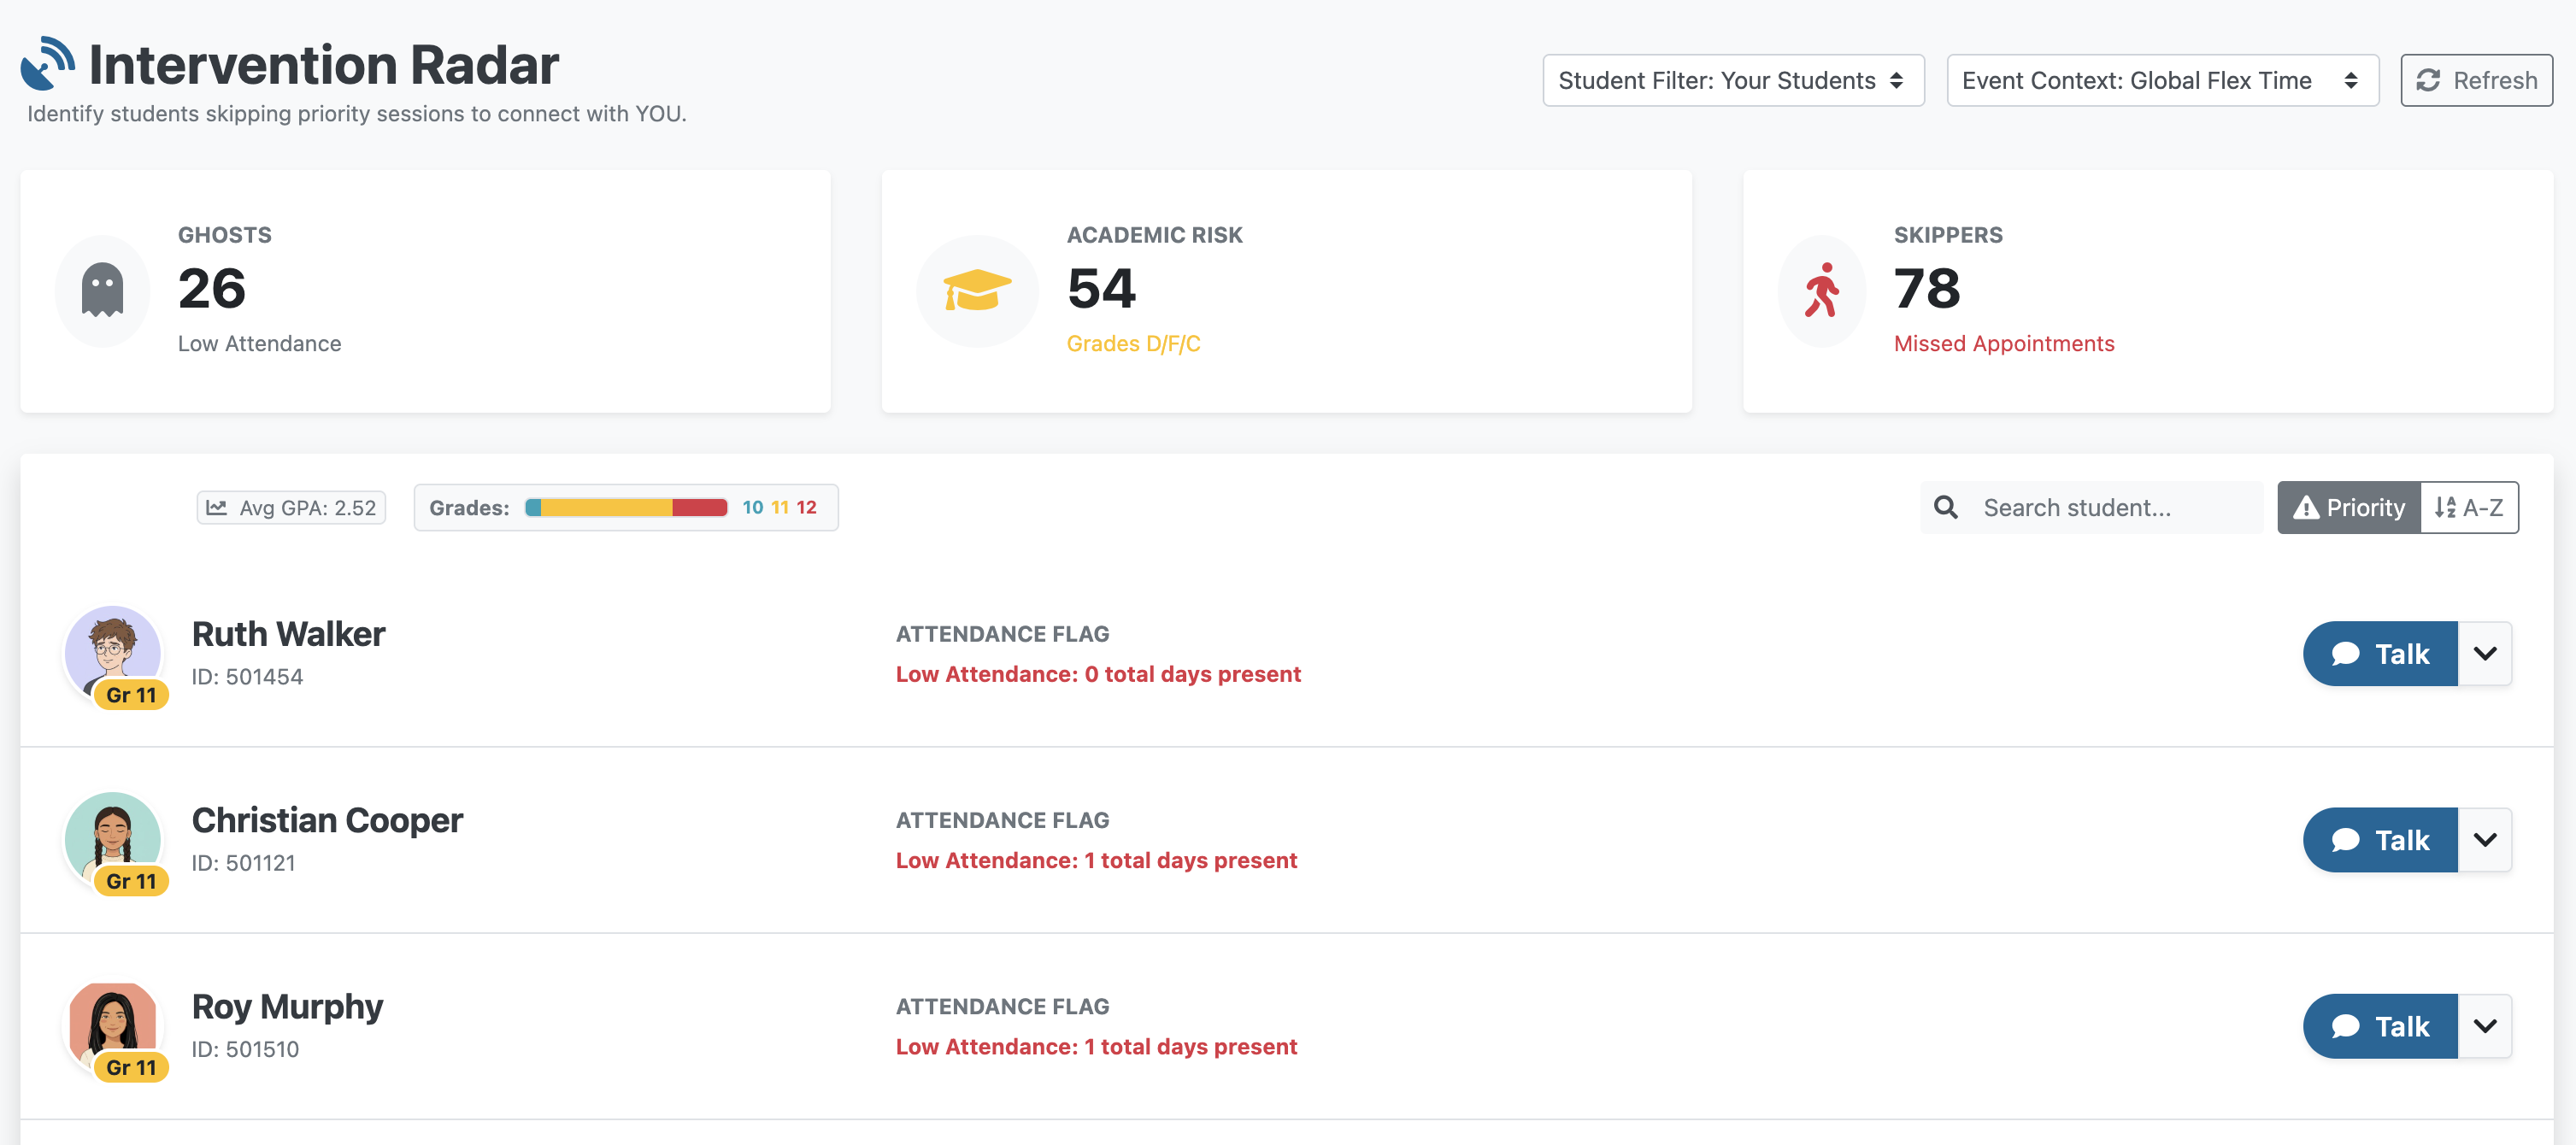Click the Intervention Radar satellite dish logo
The image size is (2576, 1145).
coord(47,64)
